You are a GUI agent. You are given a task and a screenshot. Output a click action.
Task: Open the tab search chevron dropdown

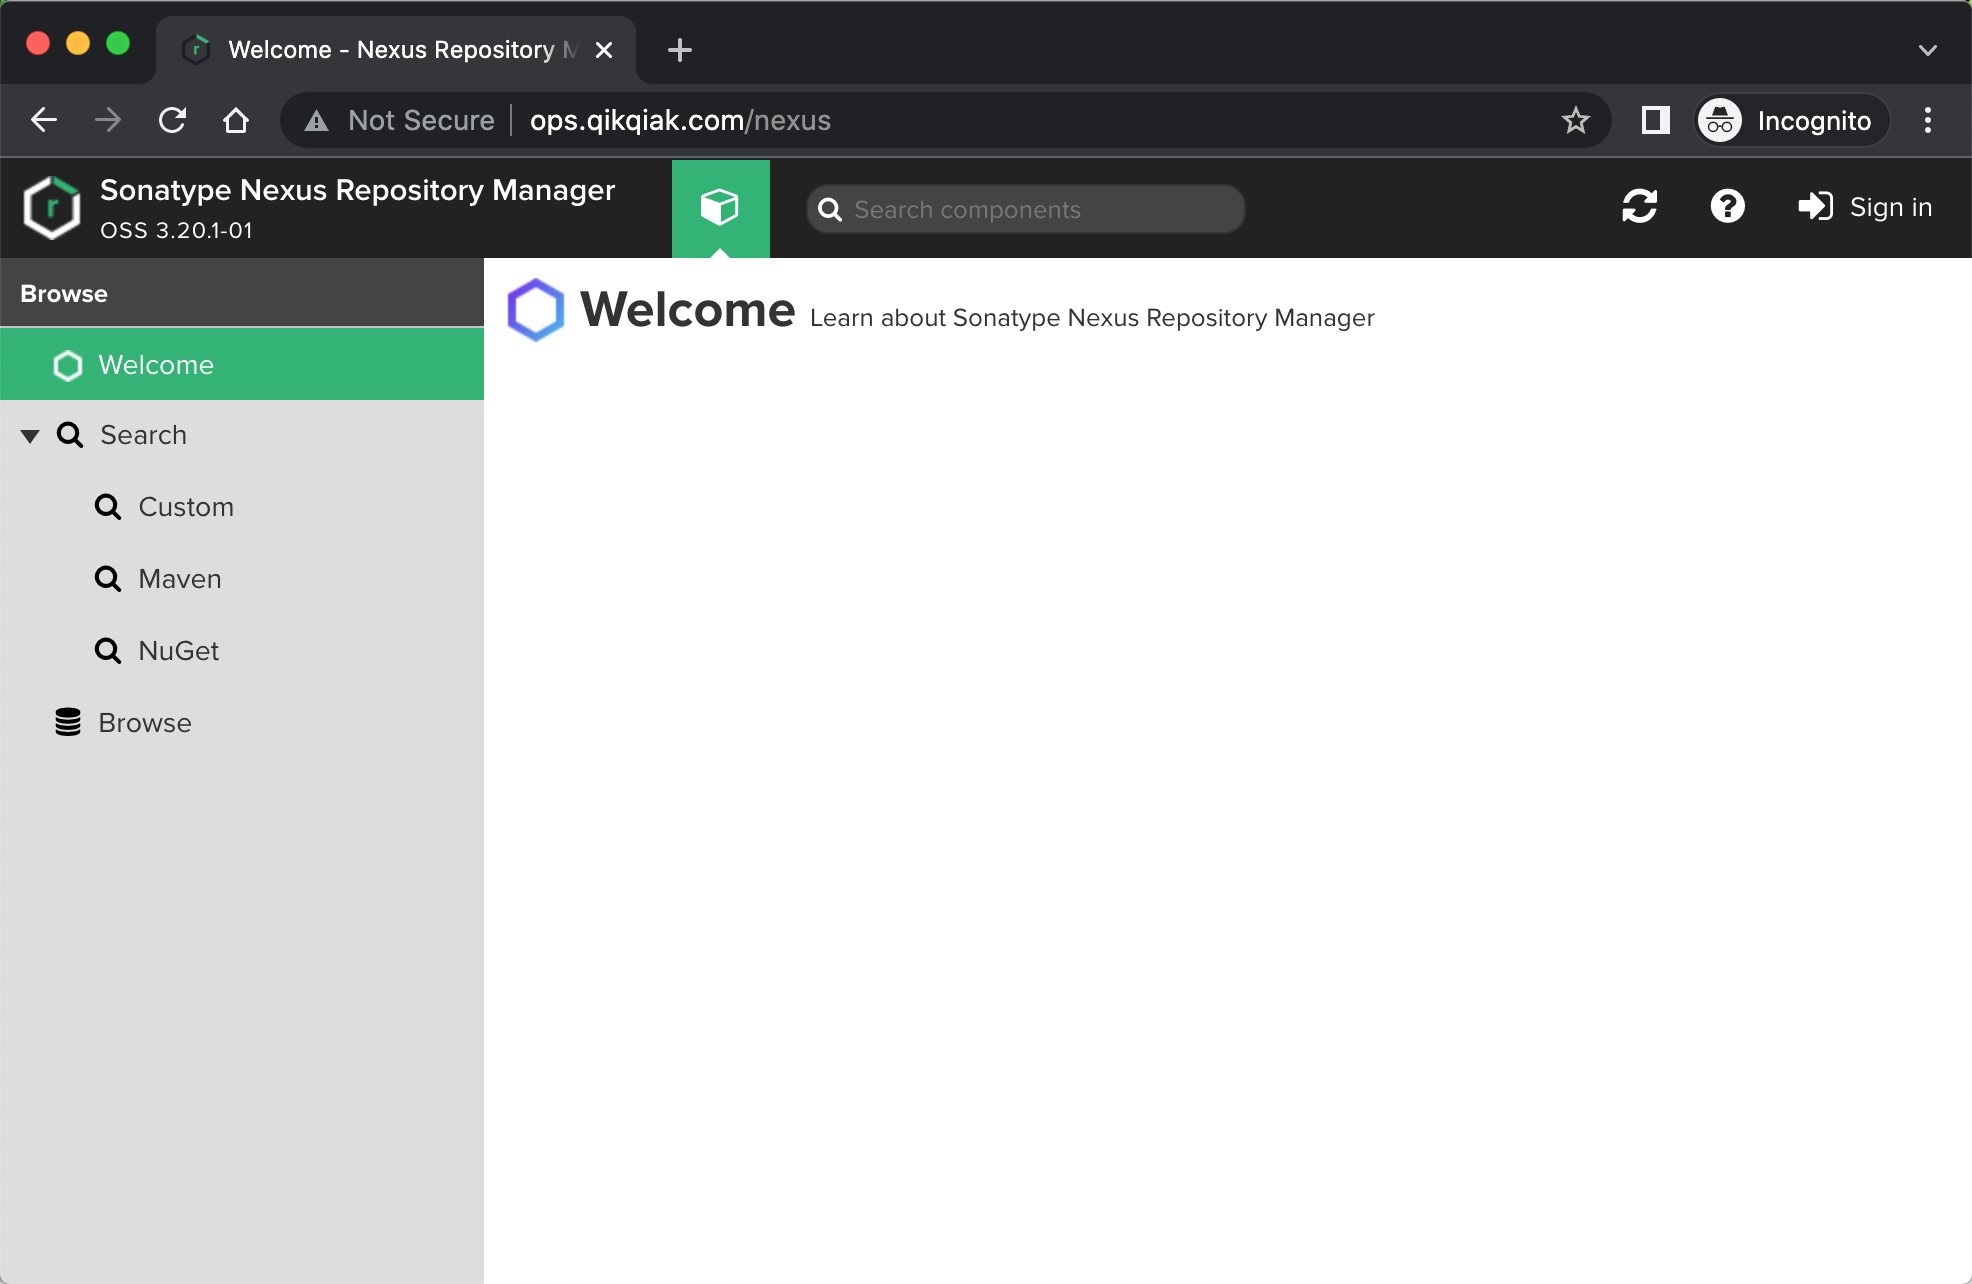click(1927, 50)
